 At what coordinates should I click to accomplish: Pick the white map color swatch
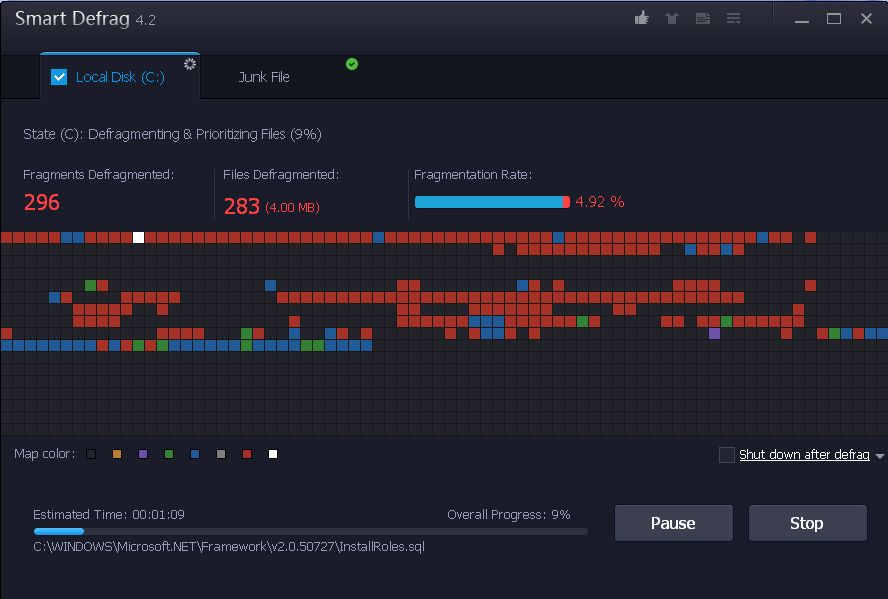pos(273,454)
